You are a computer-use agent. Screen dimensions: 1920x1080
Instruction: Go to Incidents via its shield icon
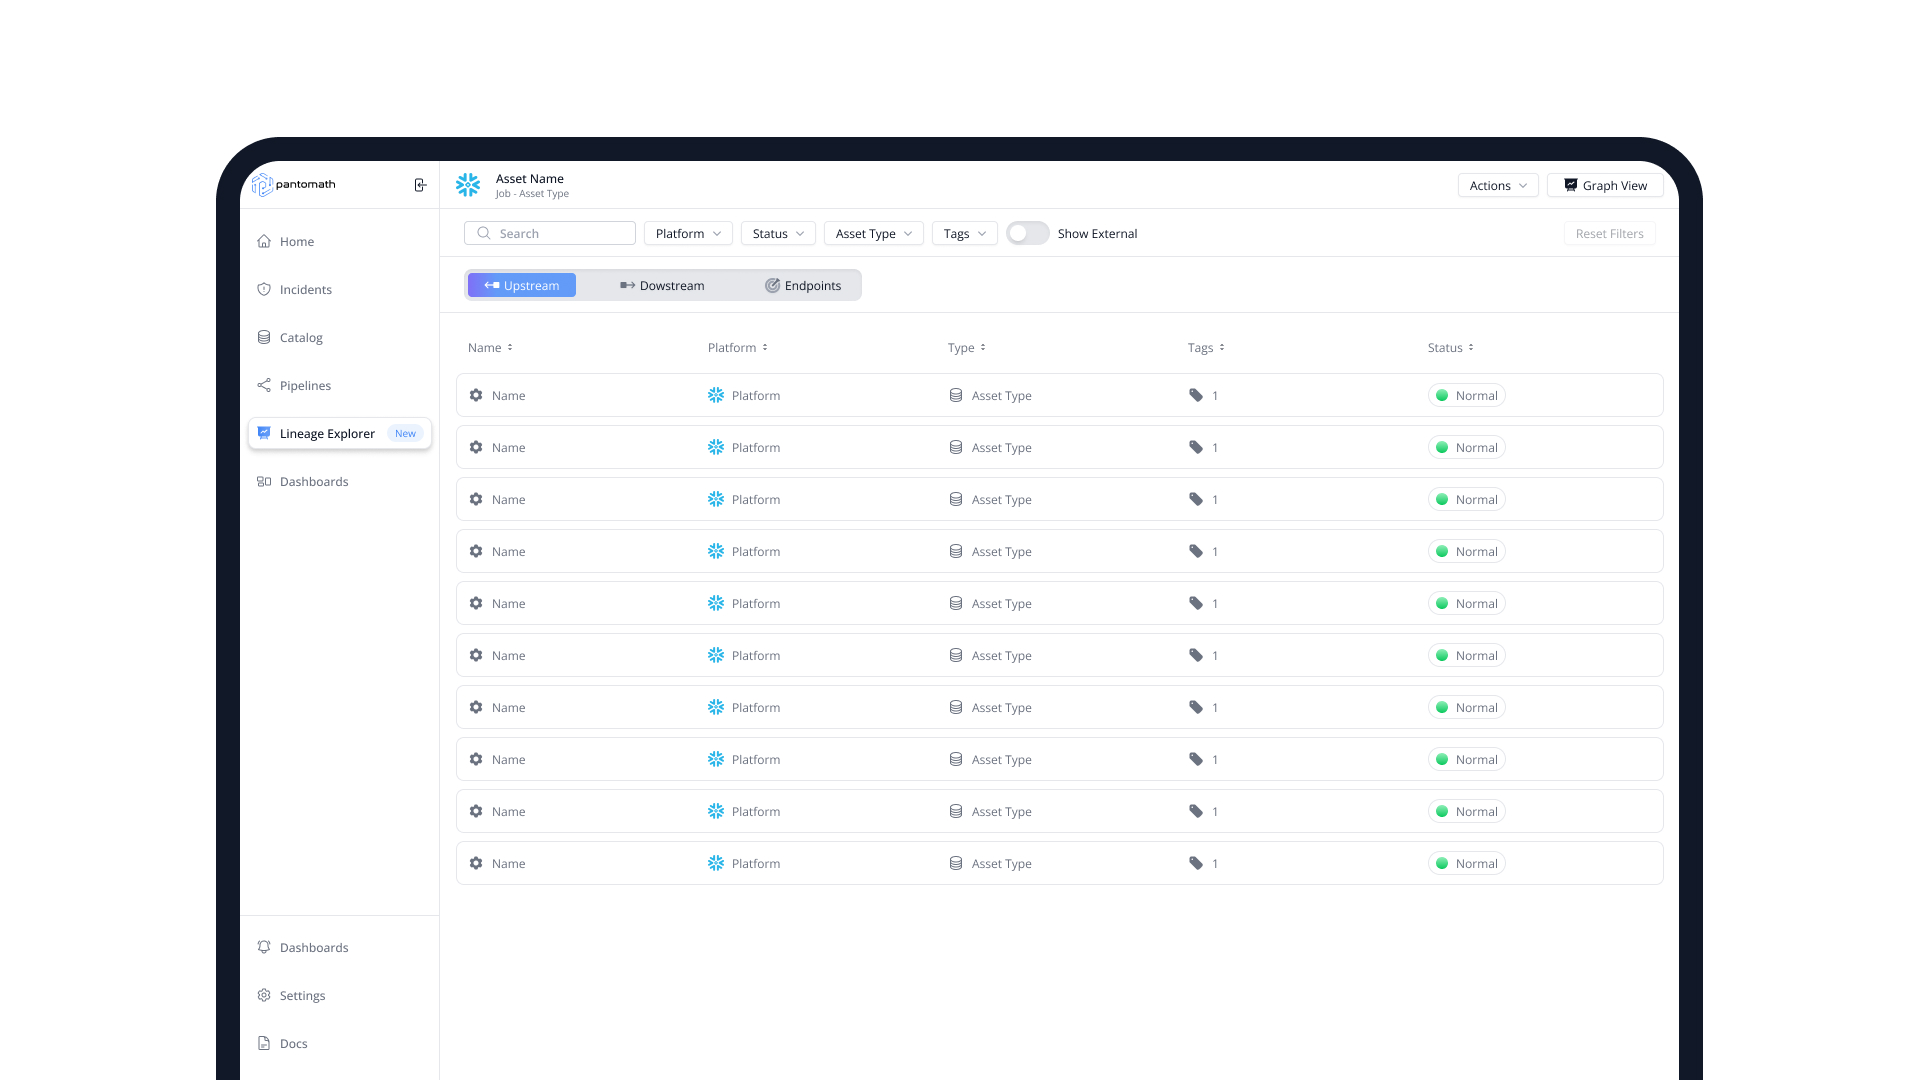click(x=264, y=289)
